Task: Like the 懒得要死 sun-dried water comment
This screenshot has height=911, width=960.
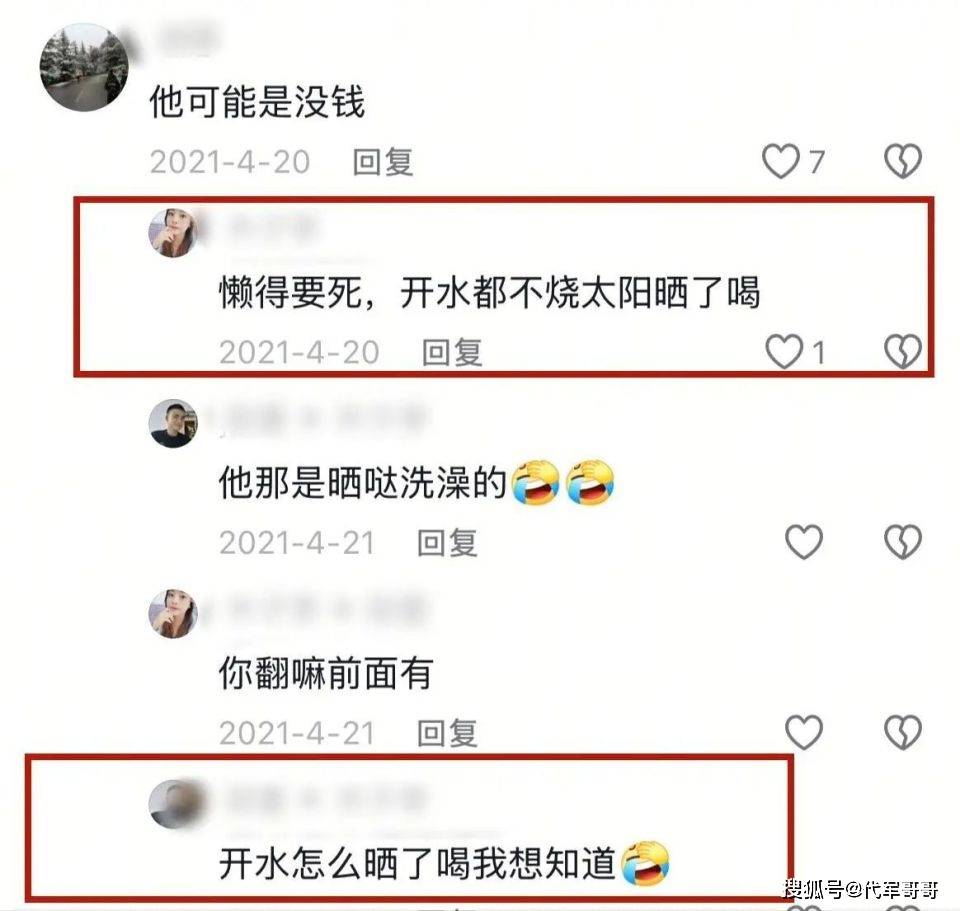Action: tap(784, 351)
